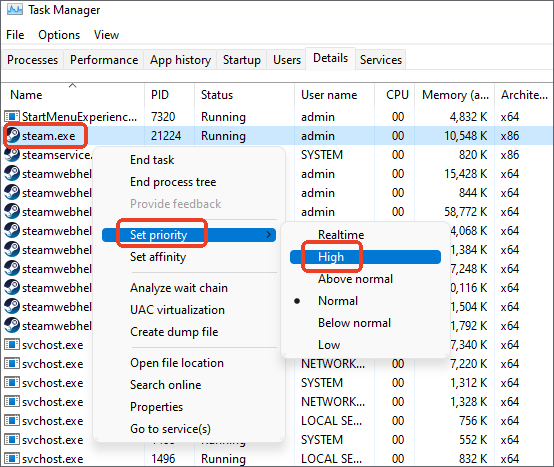Sort by the PID column header
This screenshot has height=467, width=554.
169,94
